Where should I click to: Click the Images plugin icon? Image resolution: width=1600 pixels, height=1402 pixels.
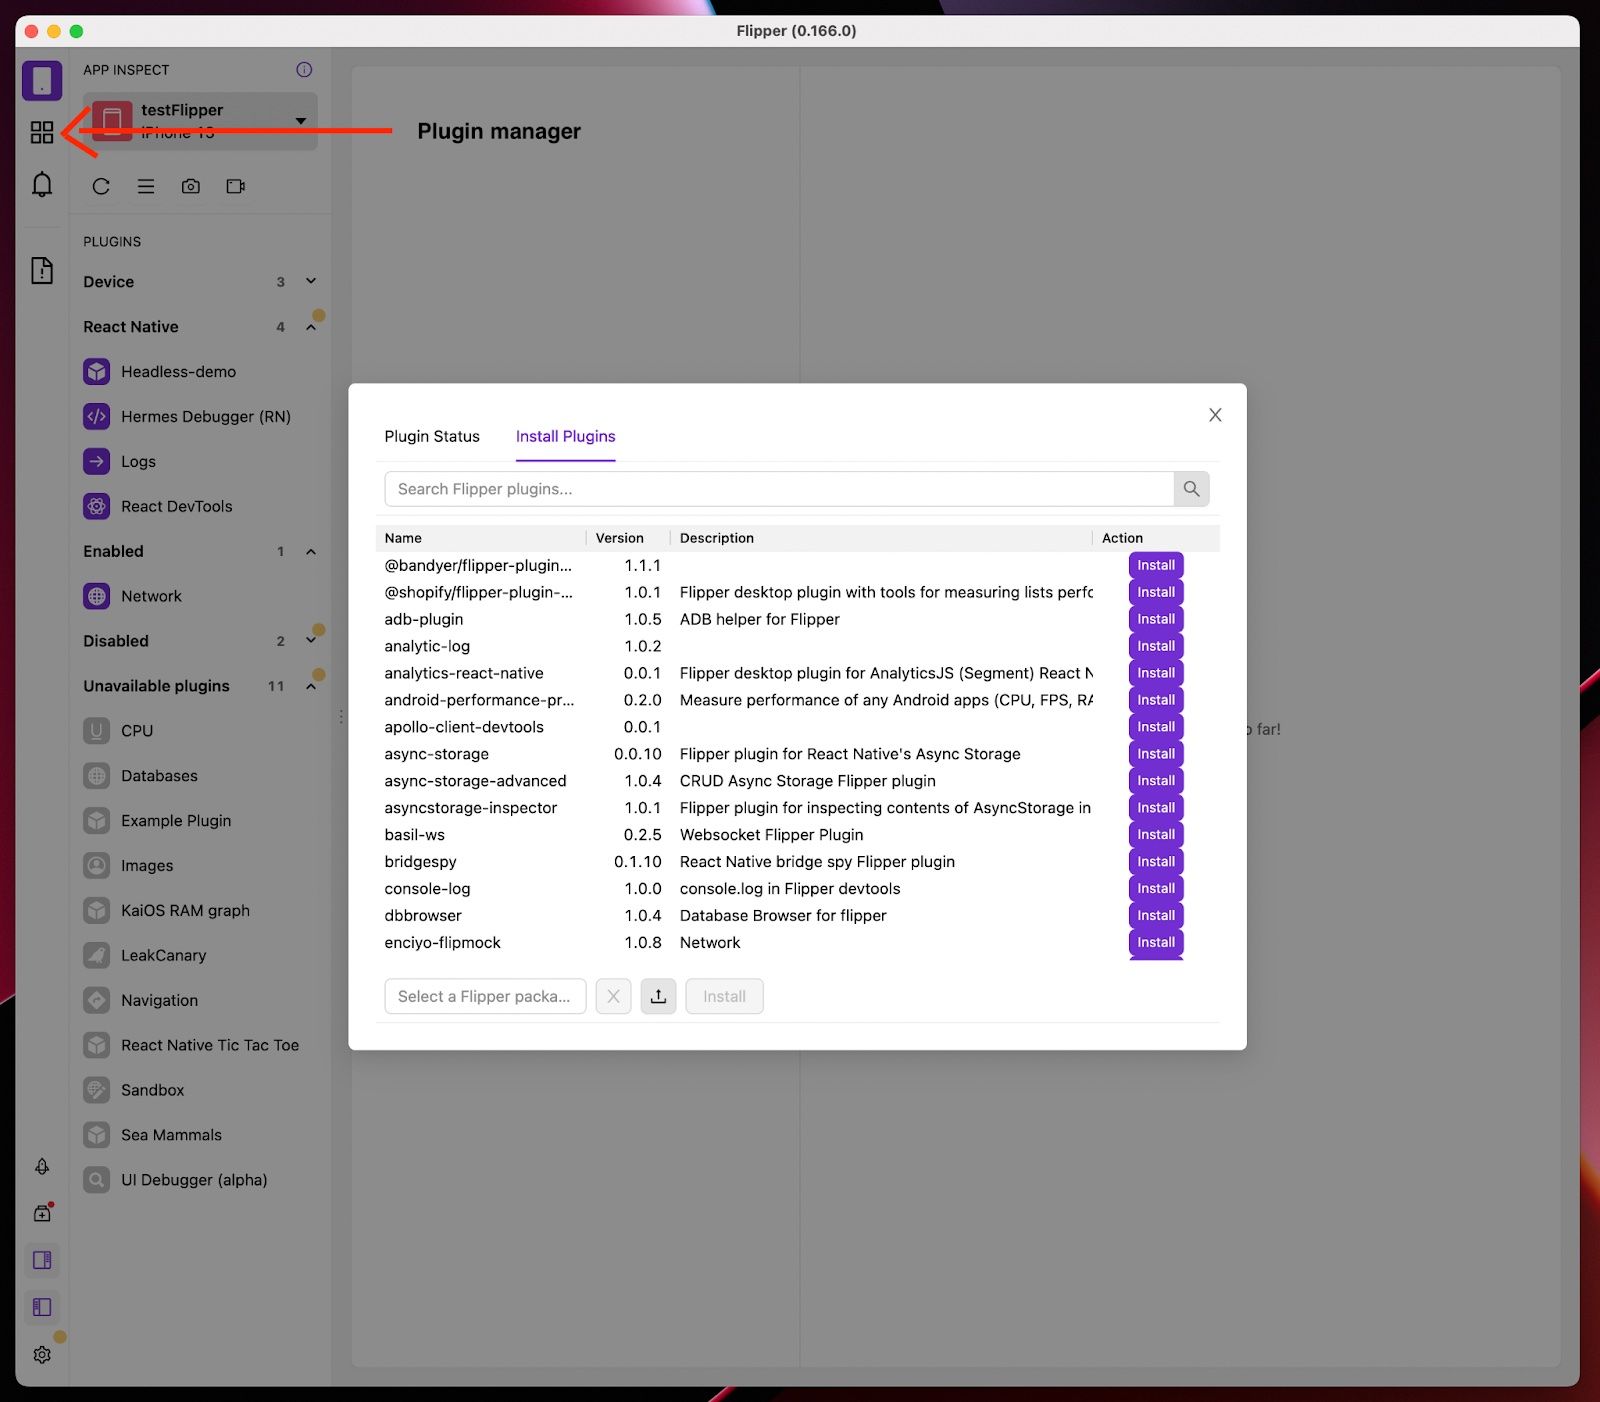point(96,865)
